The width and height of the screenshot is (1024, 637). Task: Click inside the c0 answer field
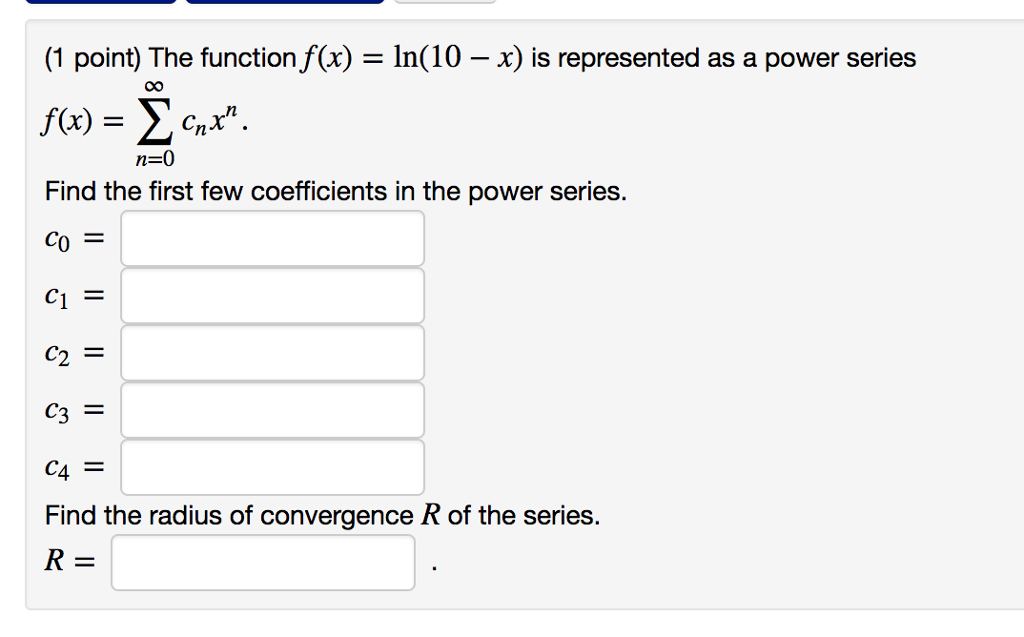point(271,238)
